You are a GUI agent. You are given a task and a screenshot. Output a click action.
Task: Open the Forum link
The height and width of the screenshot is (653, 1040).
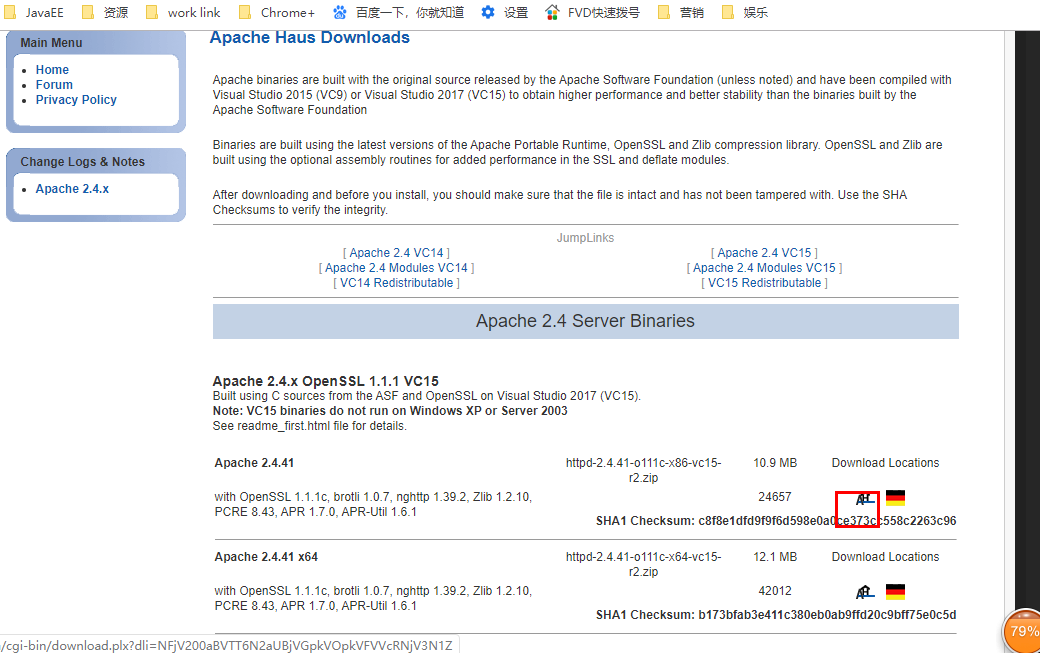coord(54,85)
